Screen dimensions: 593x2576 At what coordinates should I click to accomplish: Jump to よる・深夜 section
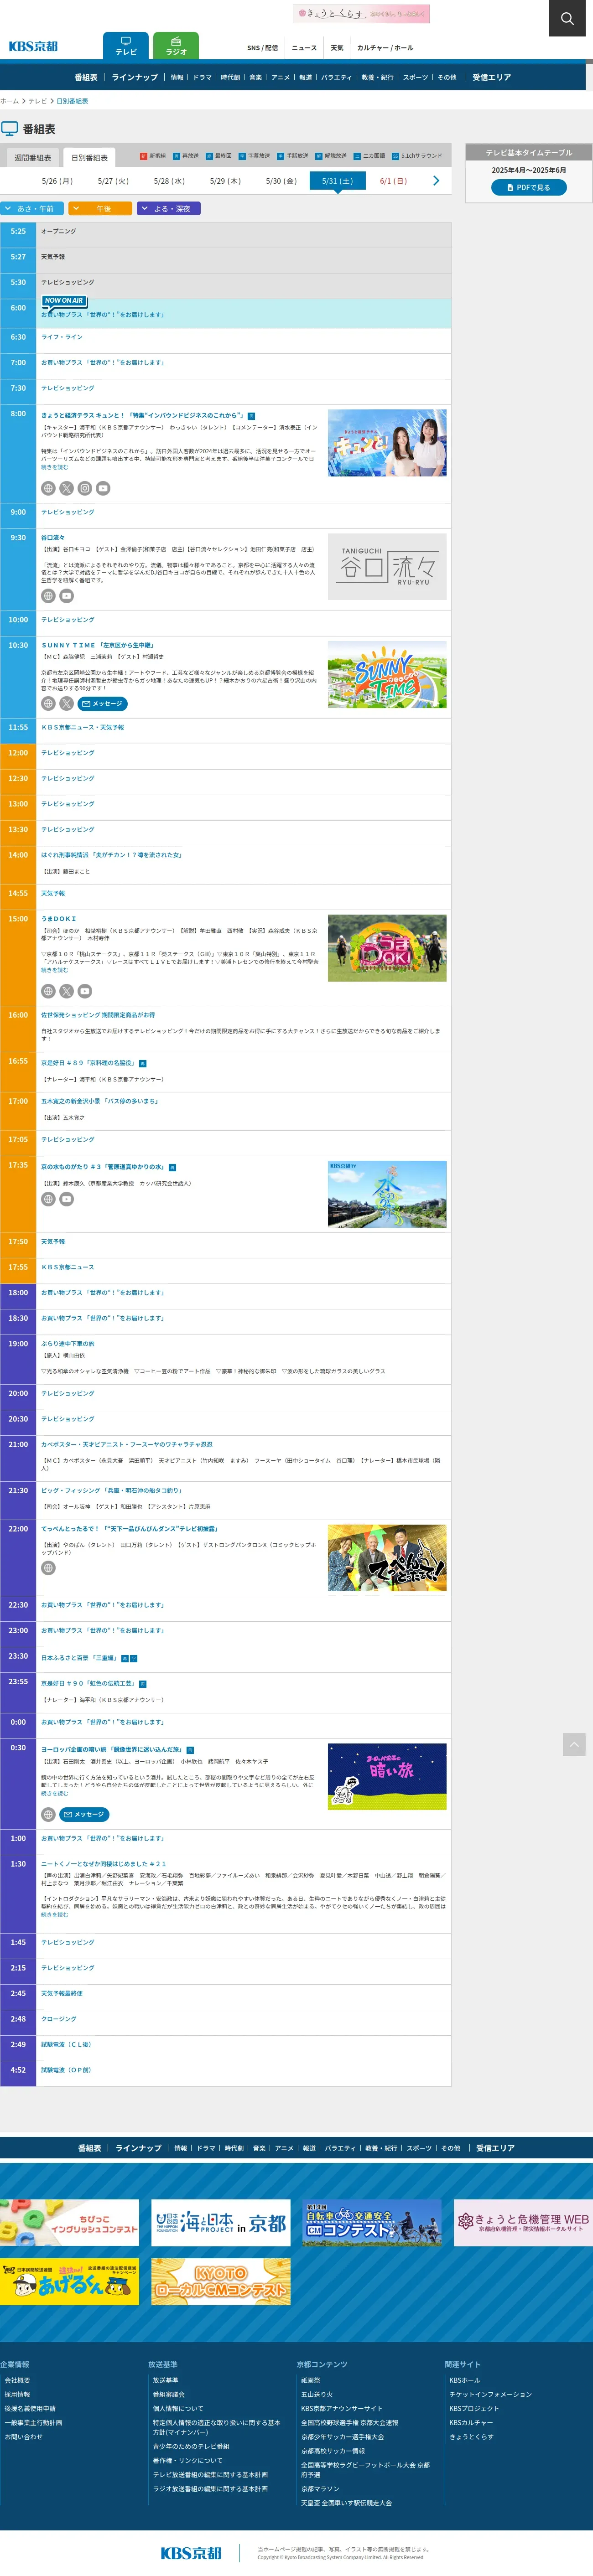click(168, 209)
